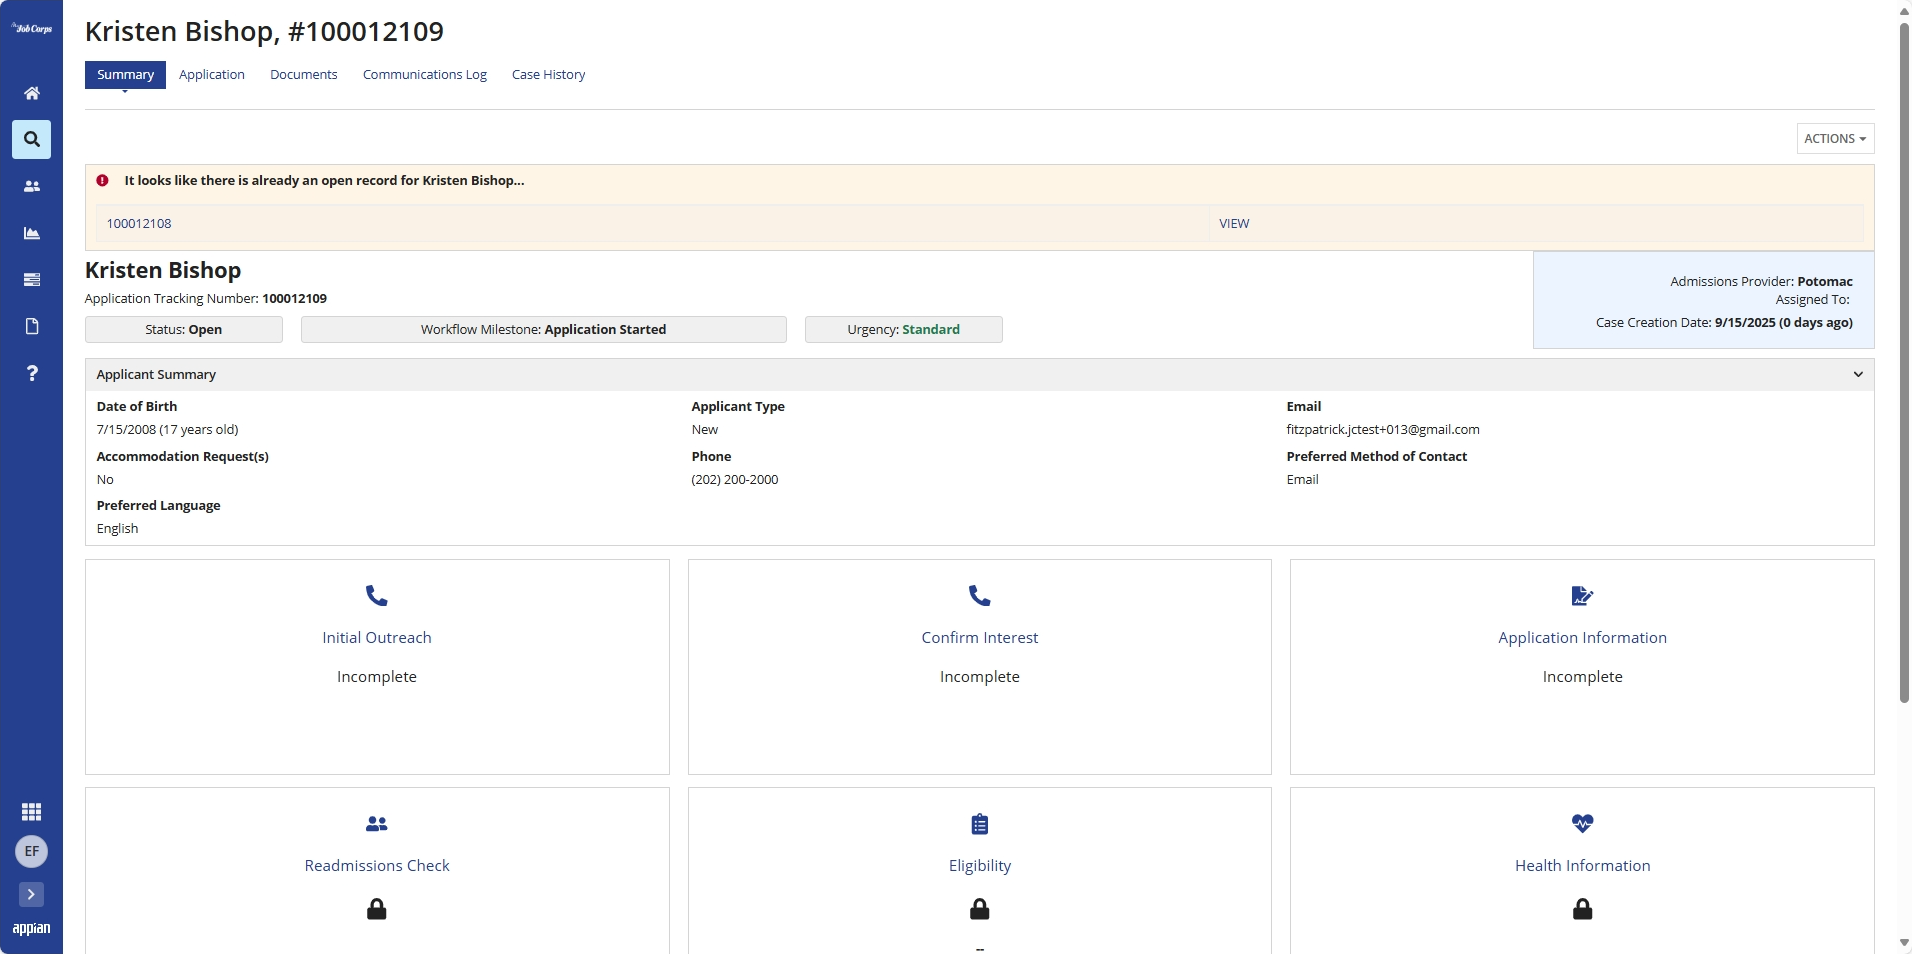This screenshot has height=954, width=1912.
Task: Open the document page sidebar icon
Action: click(x=32, y=326)
